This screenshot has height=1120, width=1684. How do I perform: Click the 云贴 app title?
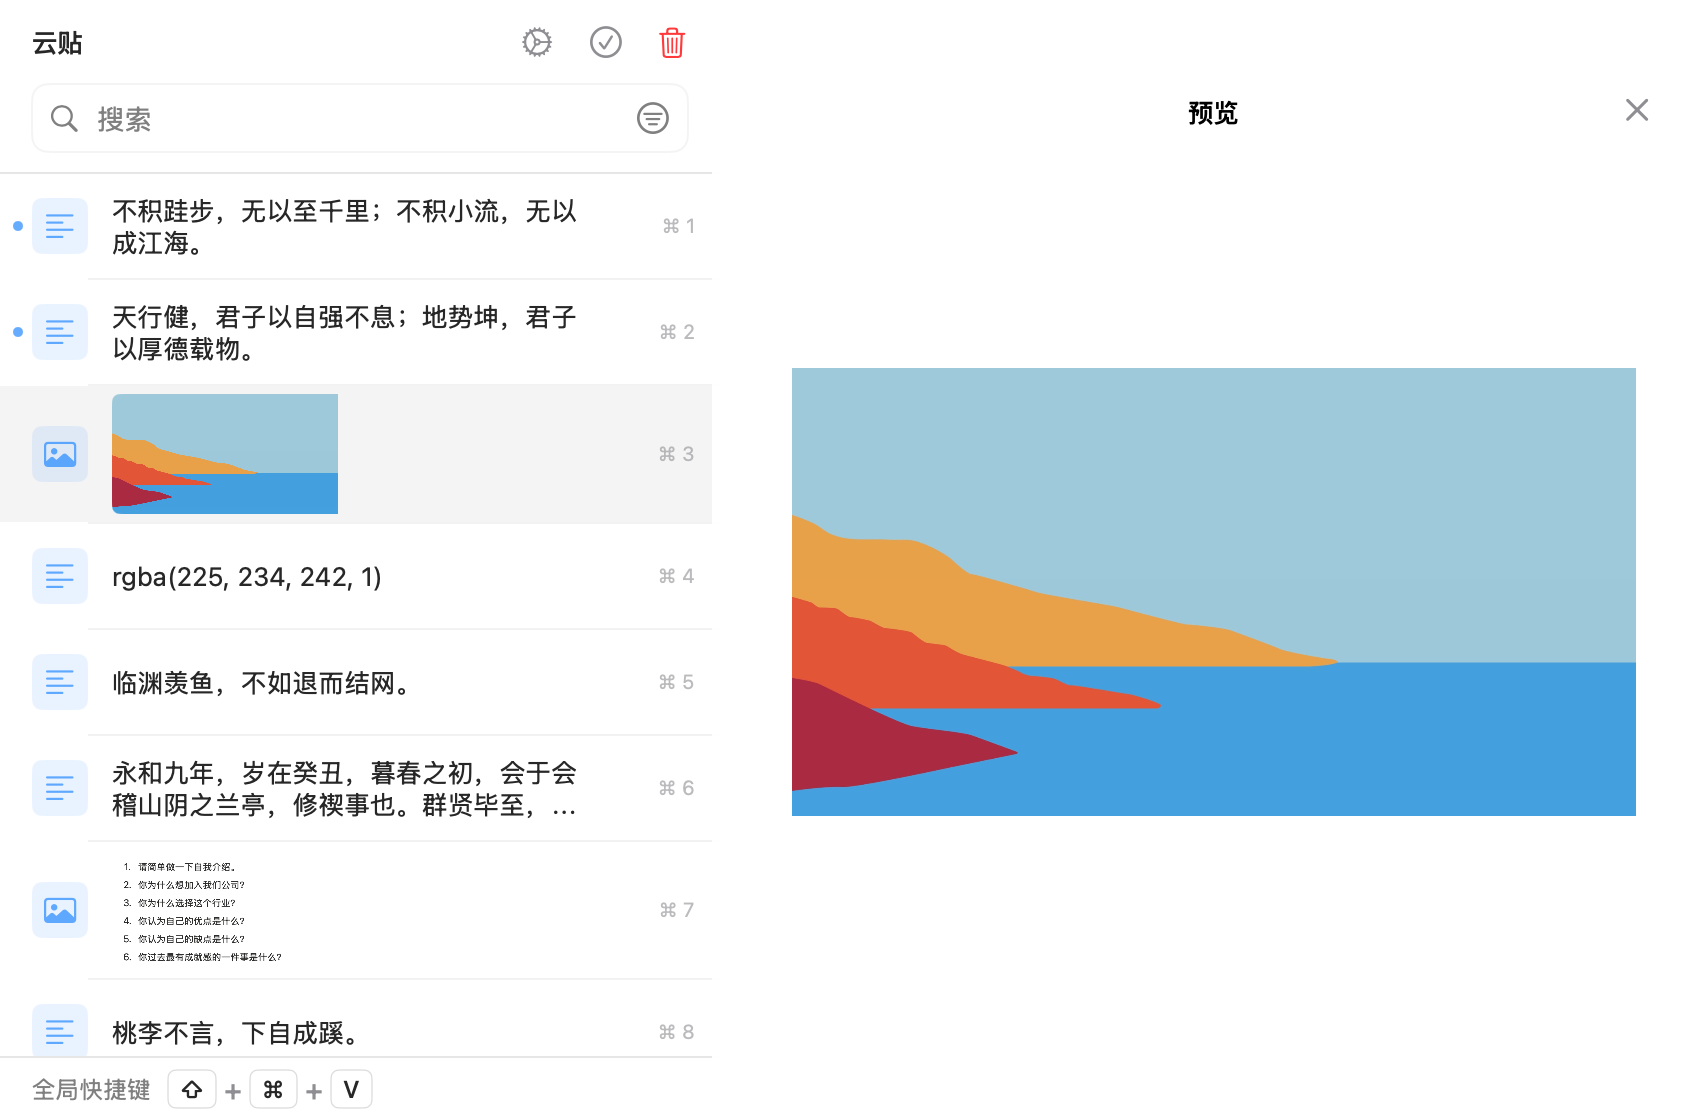click(x=57, y=43)
